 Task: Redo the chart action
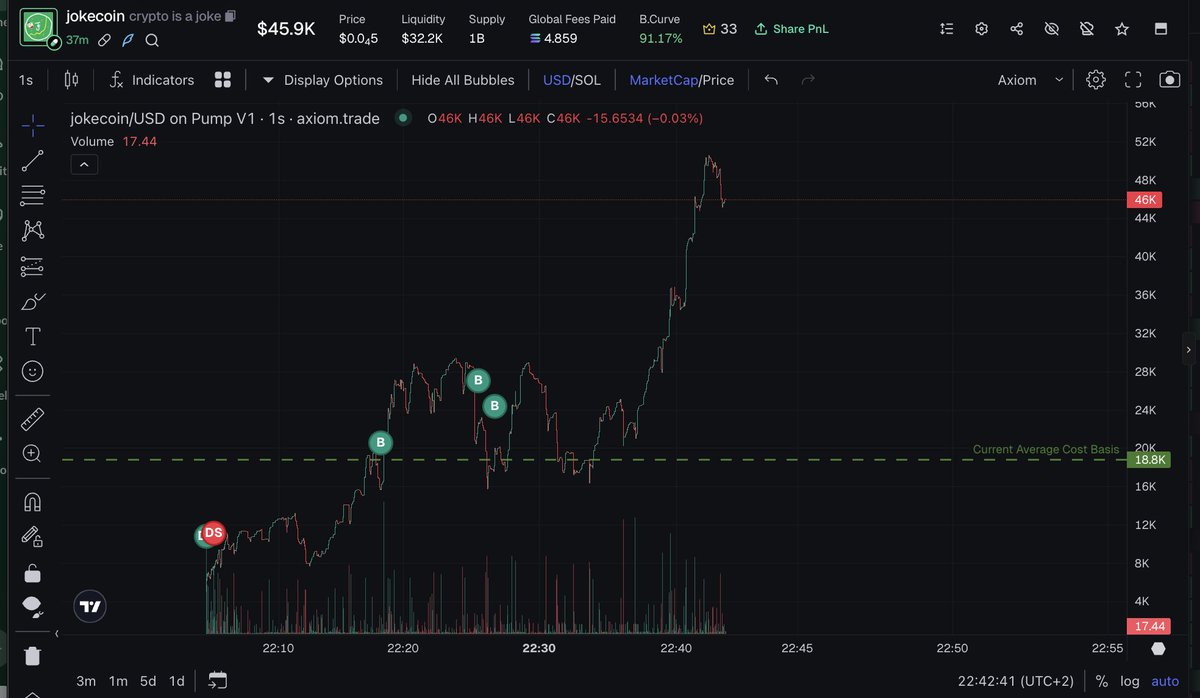(809, 80)
